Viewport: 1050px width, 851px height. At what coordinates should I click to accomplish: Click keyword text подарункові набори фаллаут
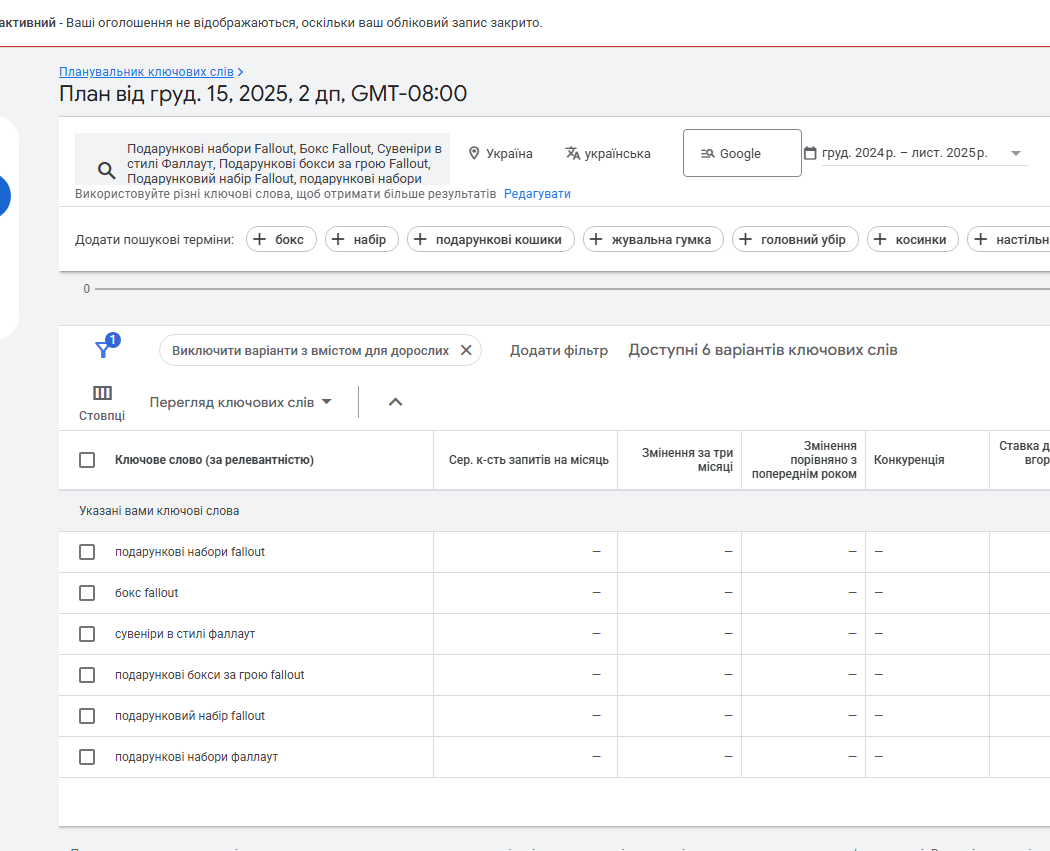pyautogui.click(x=196, y=757)
